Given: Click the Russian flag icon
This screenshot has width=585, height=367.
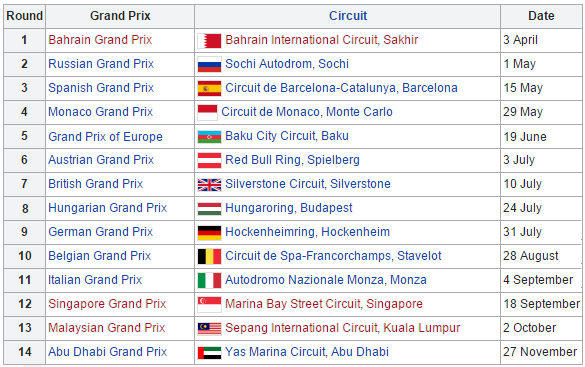Looking at the screenshot, I should [x=209, y=65].
